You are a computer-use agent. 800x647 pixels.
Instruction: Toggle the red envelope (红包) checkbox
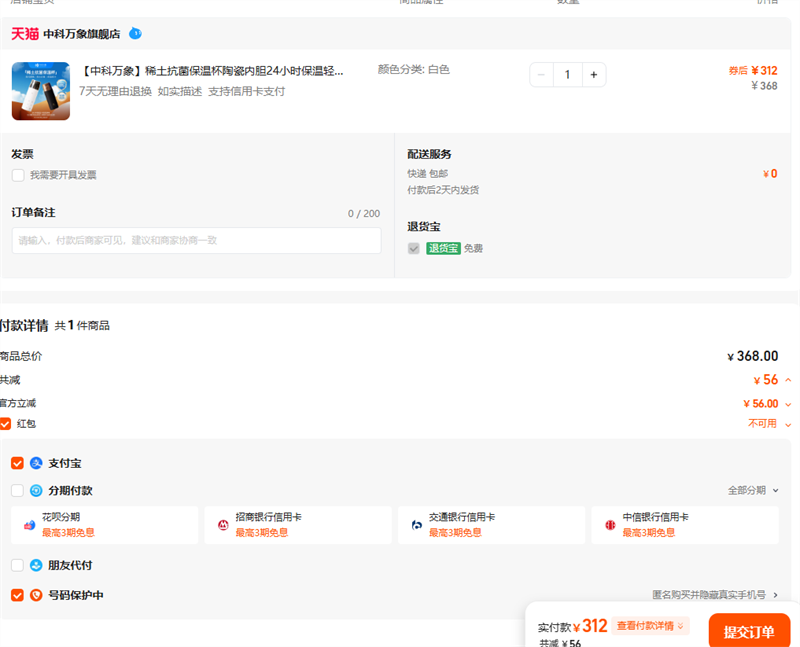pyautogui.click(x=6, y=423)
